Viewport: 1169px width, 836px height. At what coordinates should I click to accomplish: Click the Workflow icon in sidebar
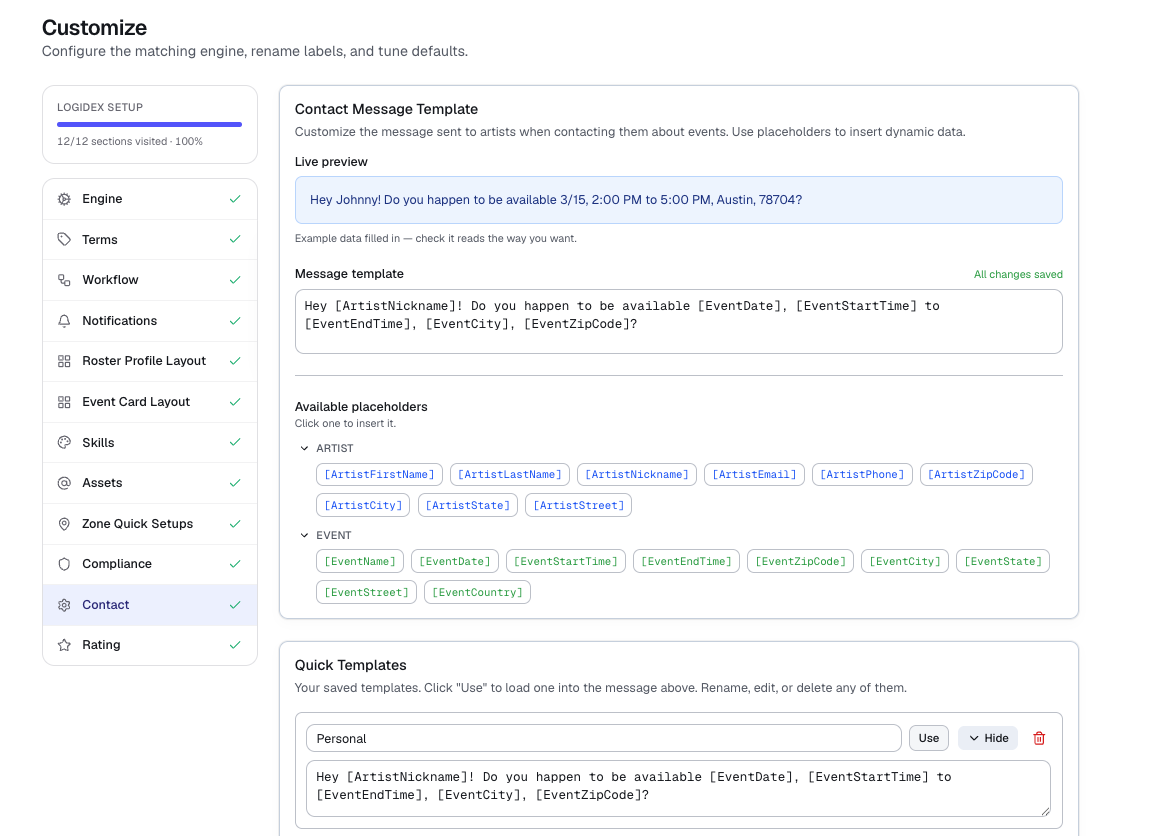pos(64,280)
